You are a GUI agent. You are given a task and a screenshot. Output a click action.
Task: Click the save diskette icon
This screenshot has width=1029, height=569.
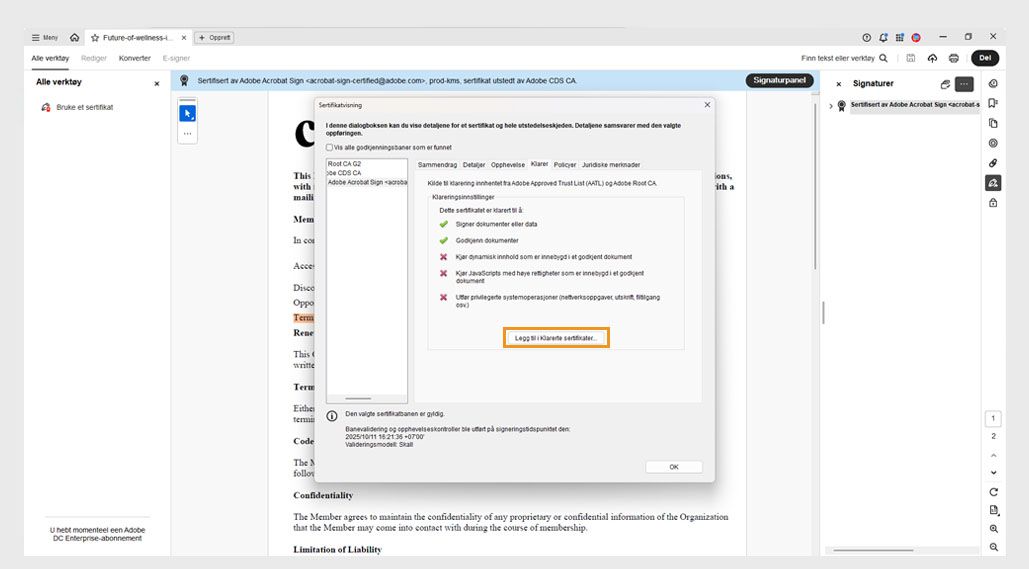[x=911, y=58]
